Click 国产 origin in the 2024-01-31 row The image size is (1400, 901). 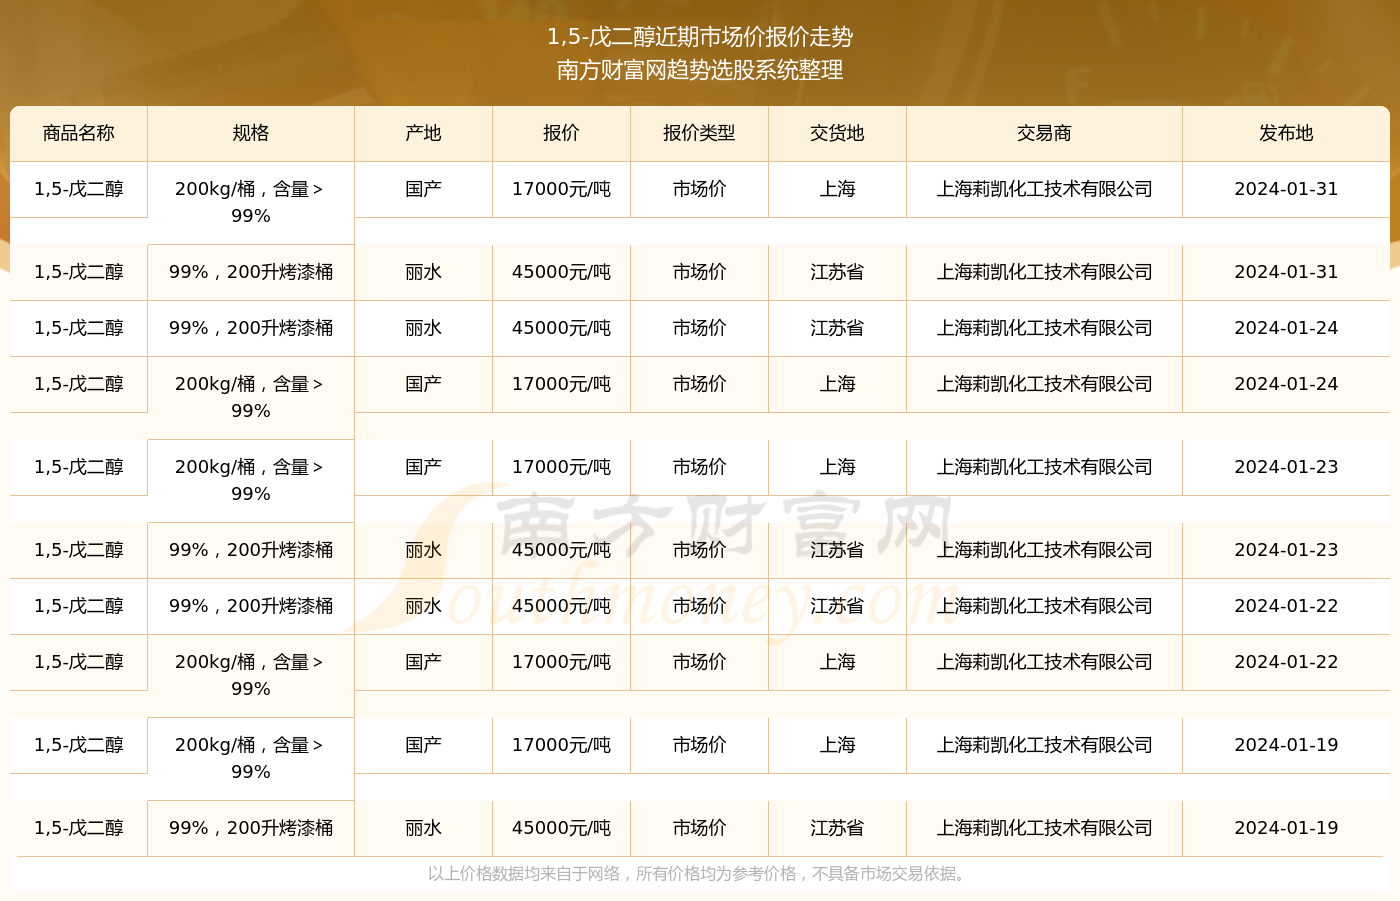pyautogui.click(x=423, y=189)
